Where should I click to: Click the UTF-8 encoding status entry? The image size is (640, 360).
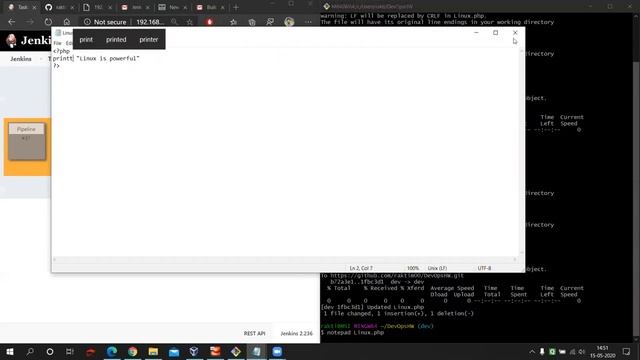tap(484, 268)
